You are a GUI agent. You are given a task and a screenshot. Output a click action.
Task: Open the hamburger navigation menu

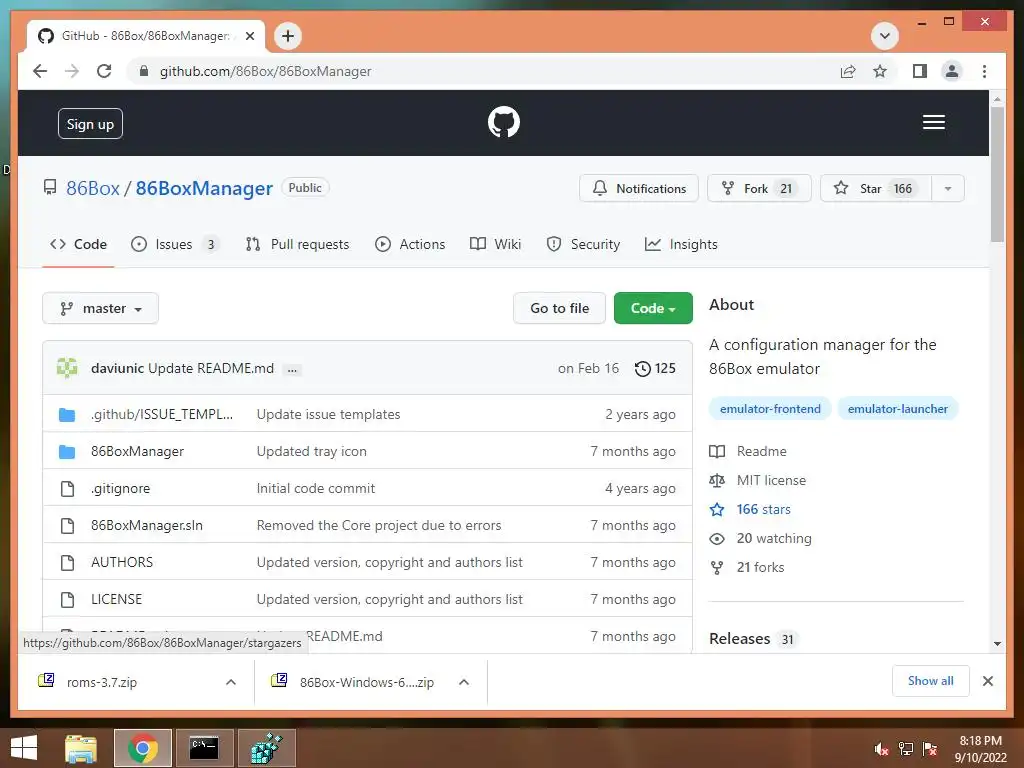point(933,122)
